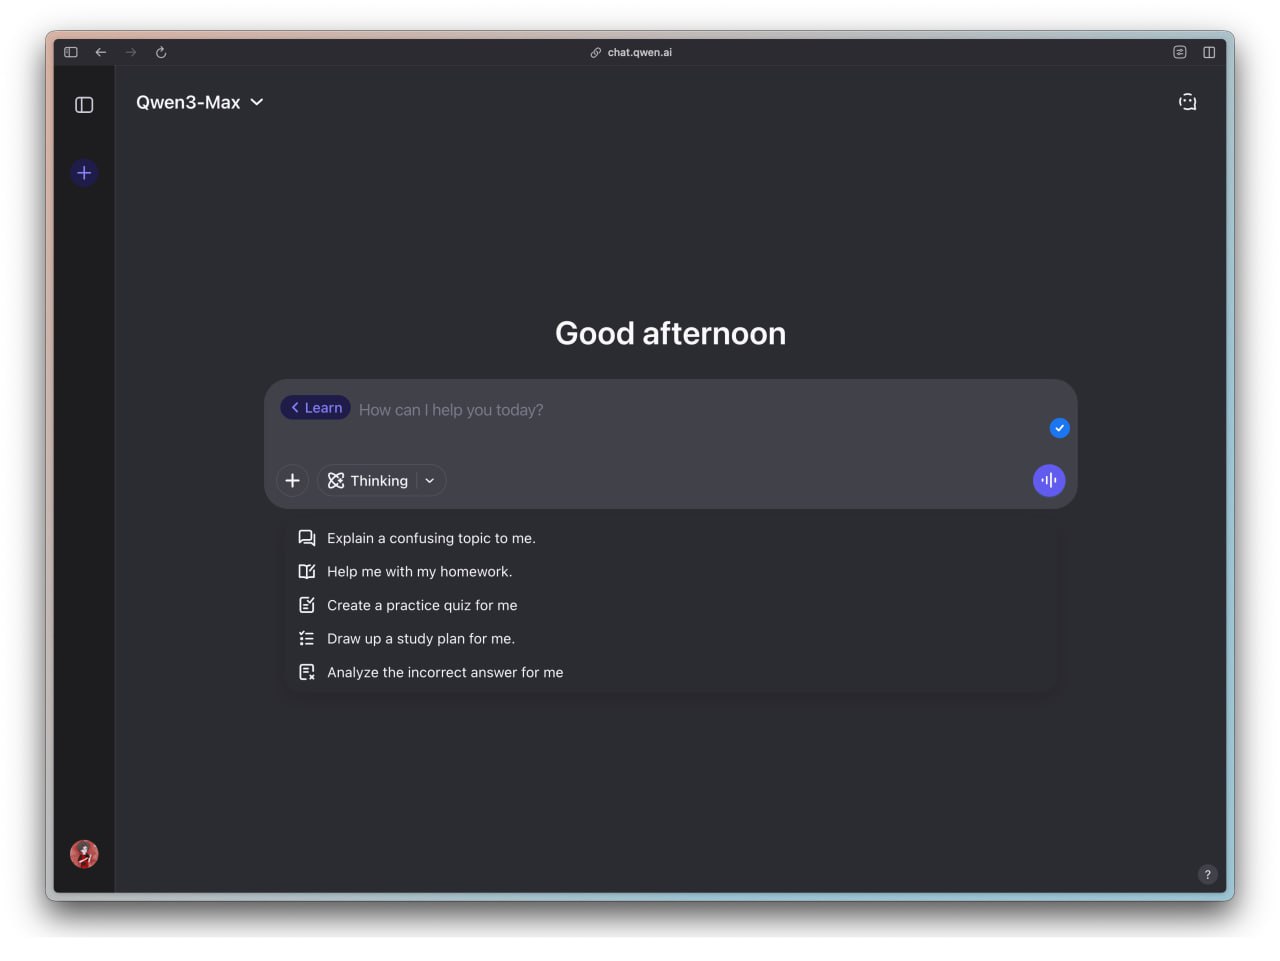Click the blue checkmark badge in prompt box
1280x961 pixels.
1059,428
